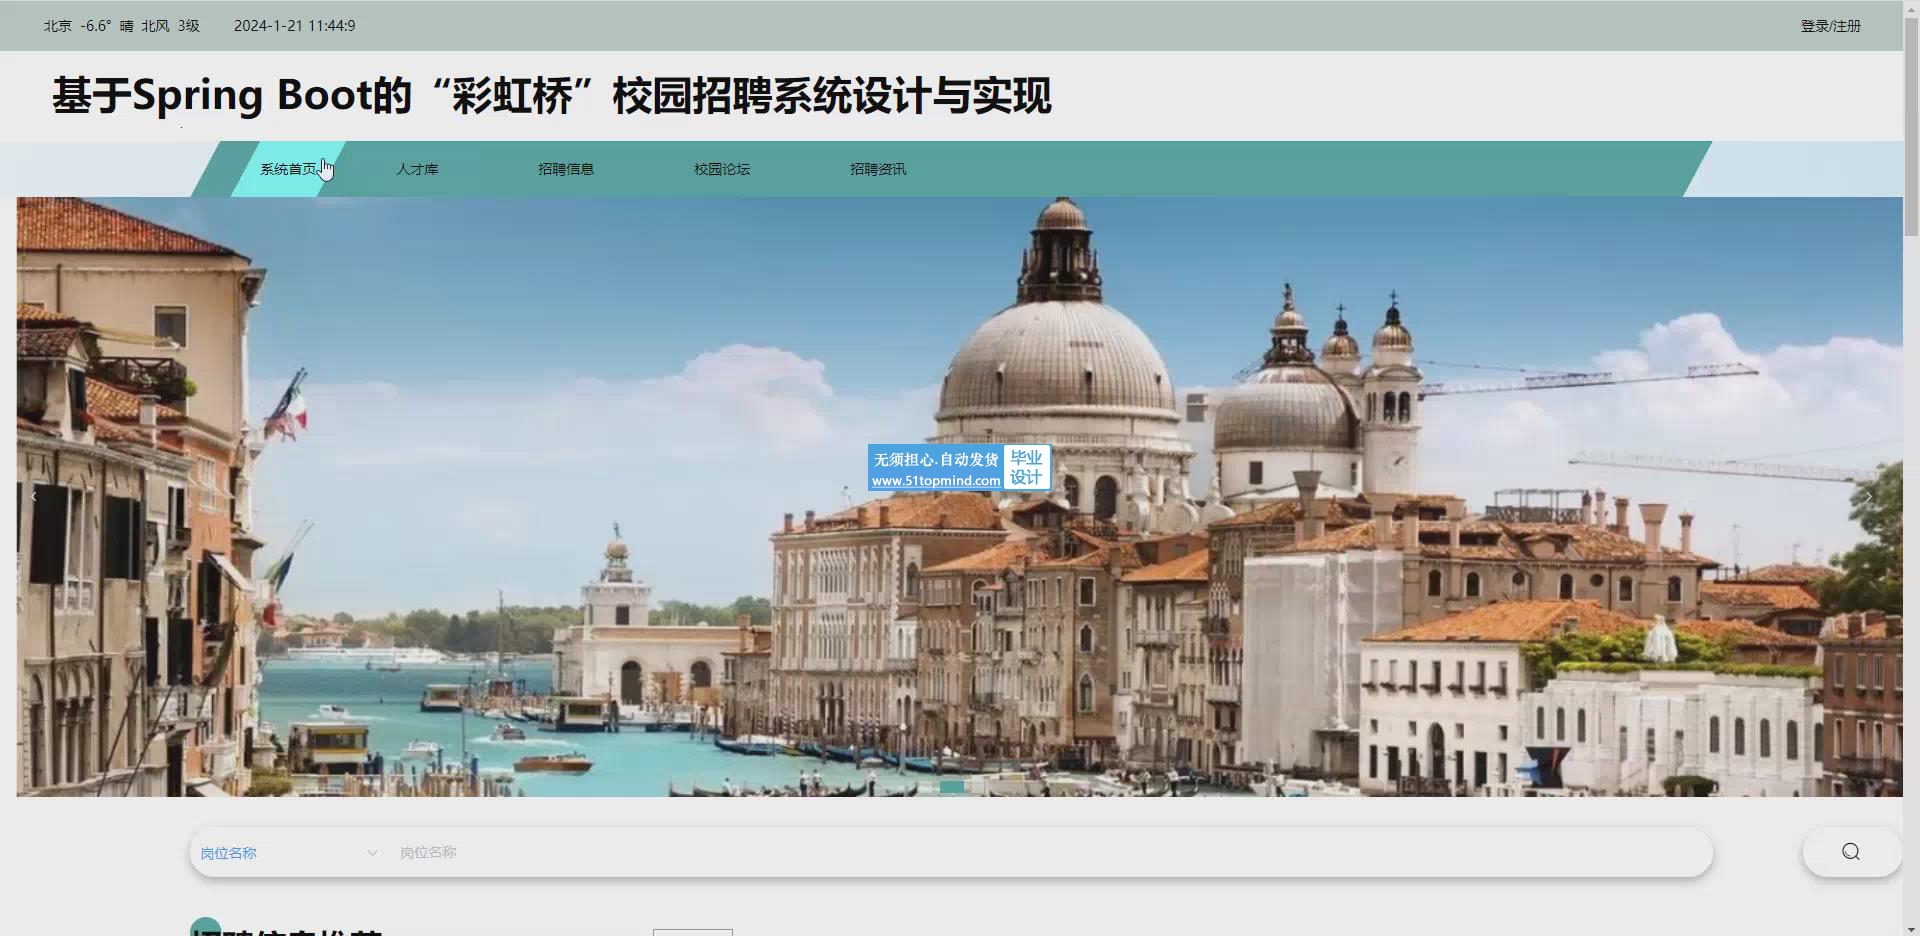Click the 登录/注册 link
This screenshot has width=1920, height=936.
coord(1830,26)
